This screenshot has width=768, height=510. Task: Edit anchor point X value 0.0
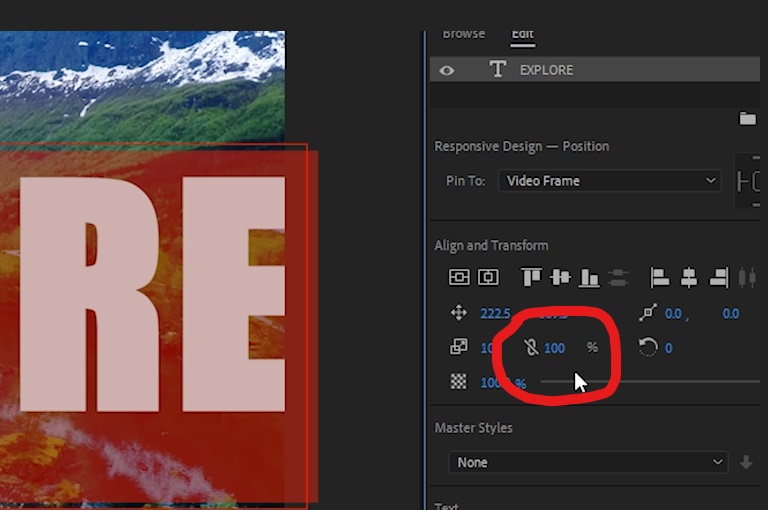click(673, 314)
